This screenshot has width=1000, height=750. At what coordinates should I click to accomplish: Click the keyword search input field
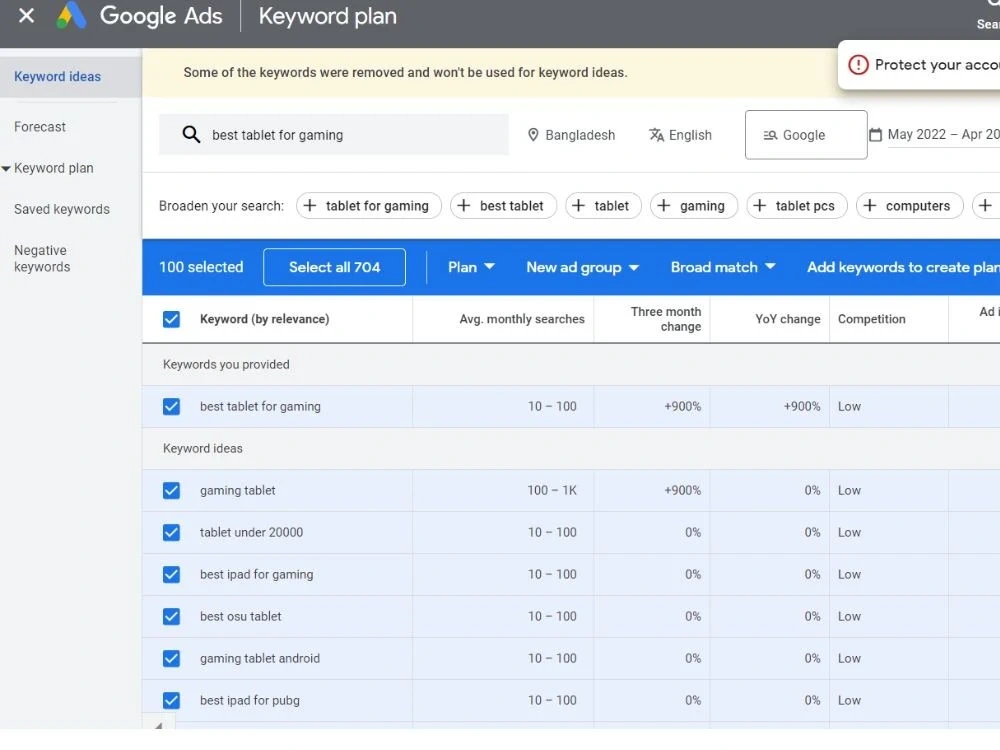click(334, 135)
